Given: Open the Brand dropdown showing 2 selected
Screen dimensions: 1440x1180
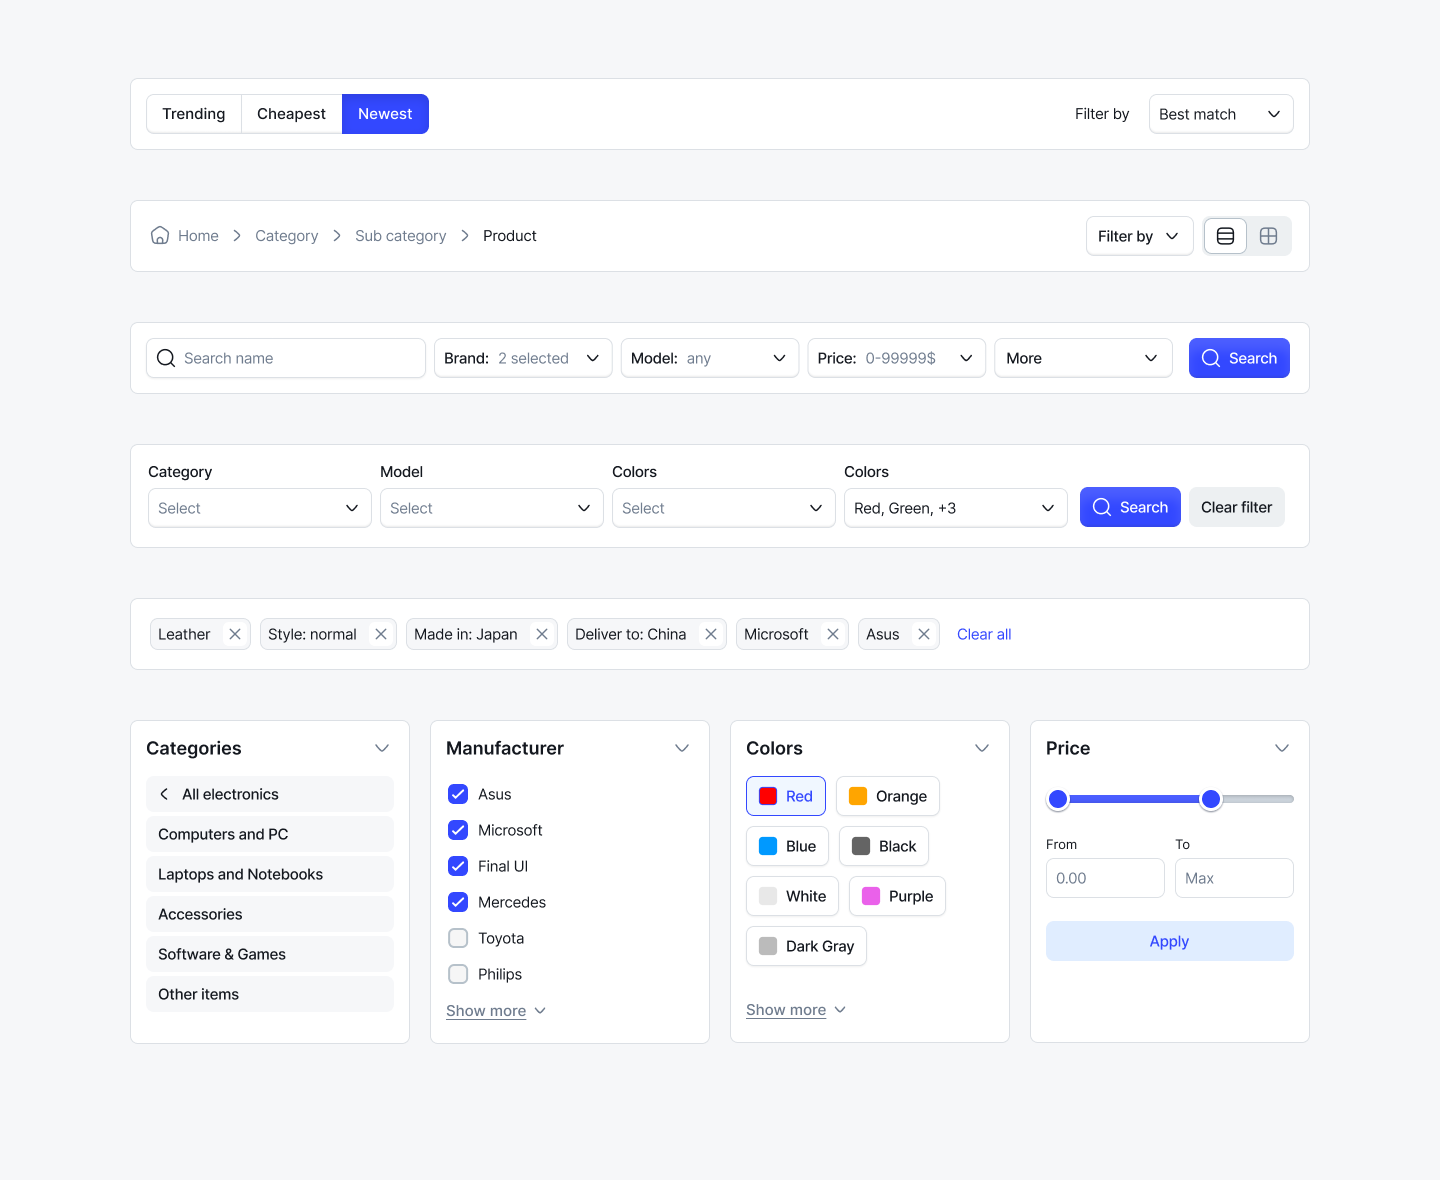Looking at the screenshot, I should click(x=522, y=357).
